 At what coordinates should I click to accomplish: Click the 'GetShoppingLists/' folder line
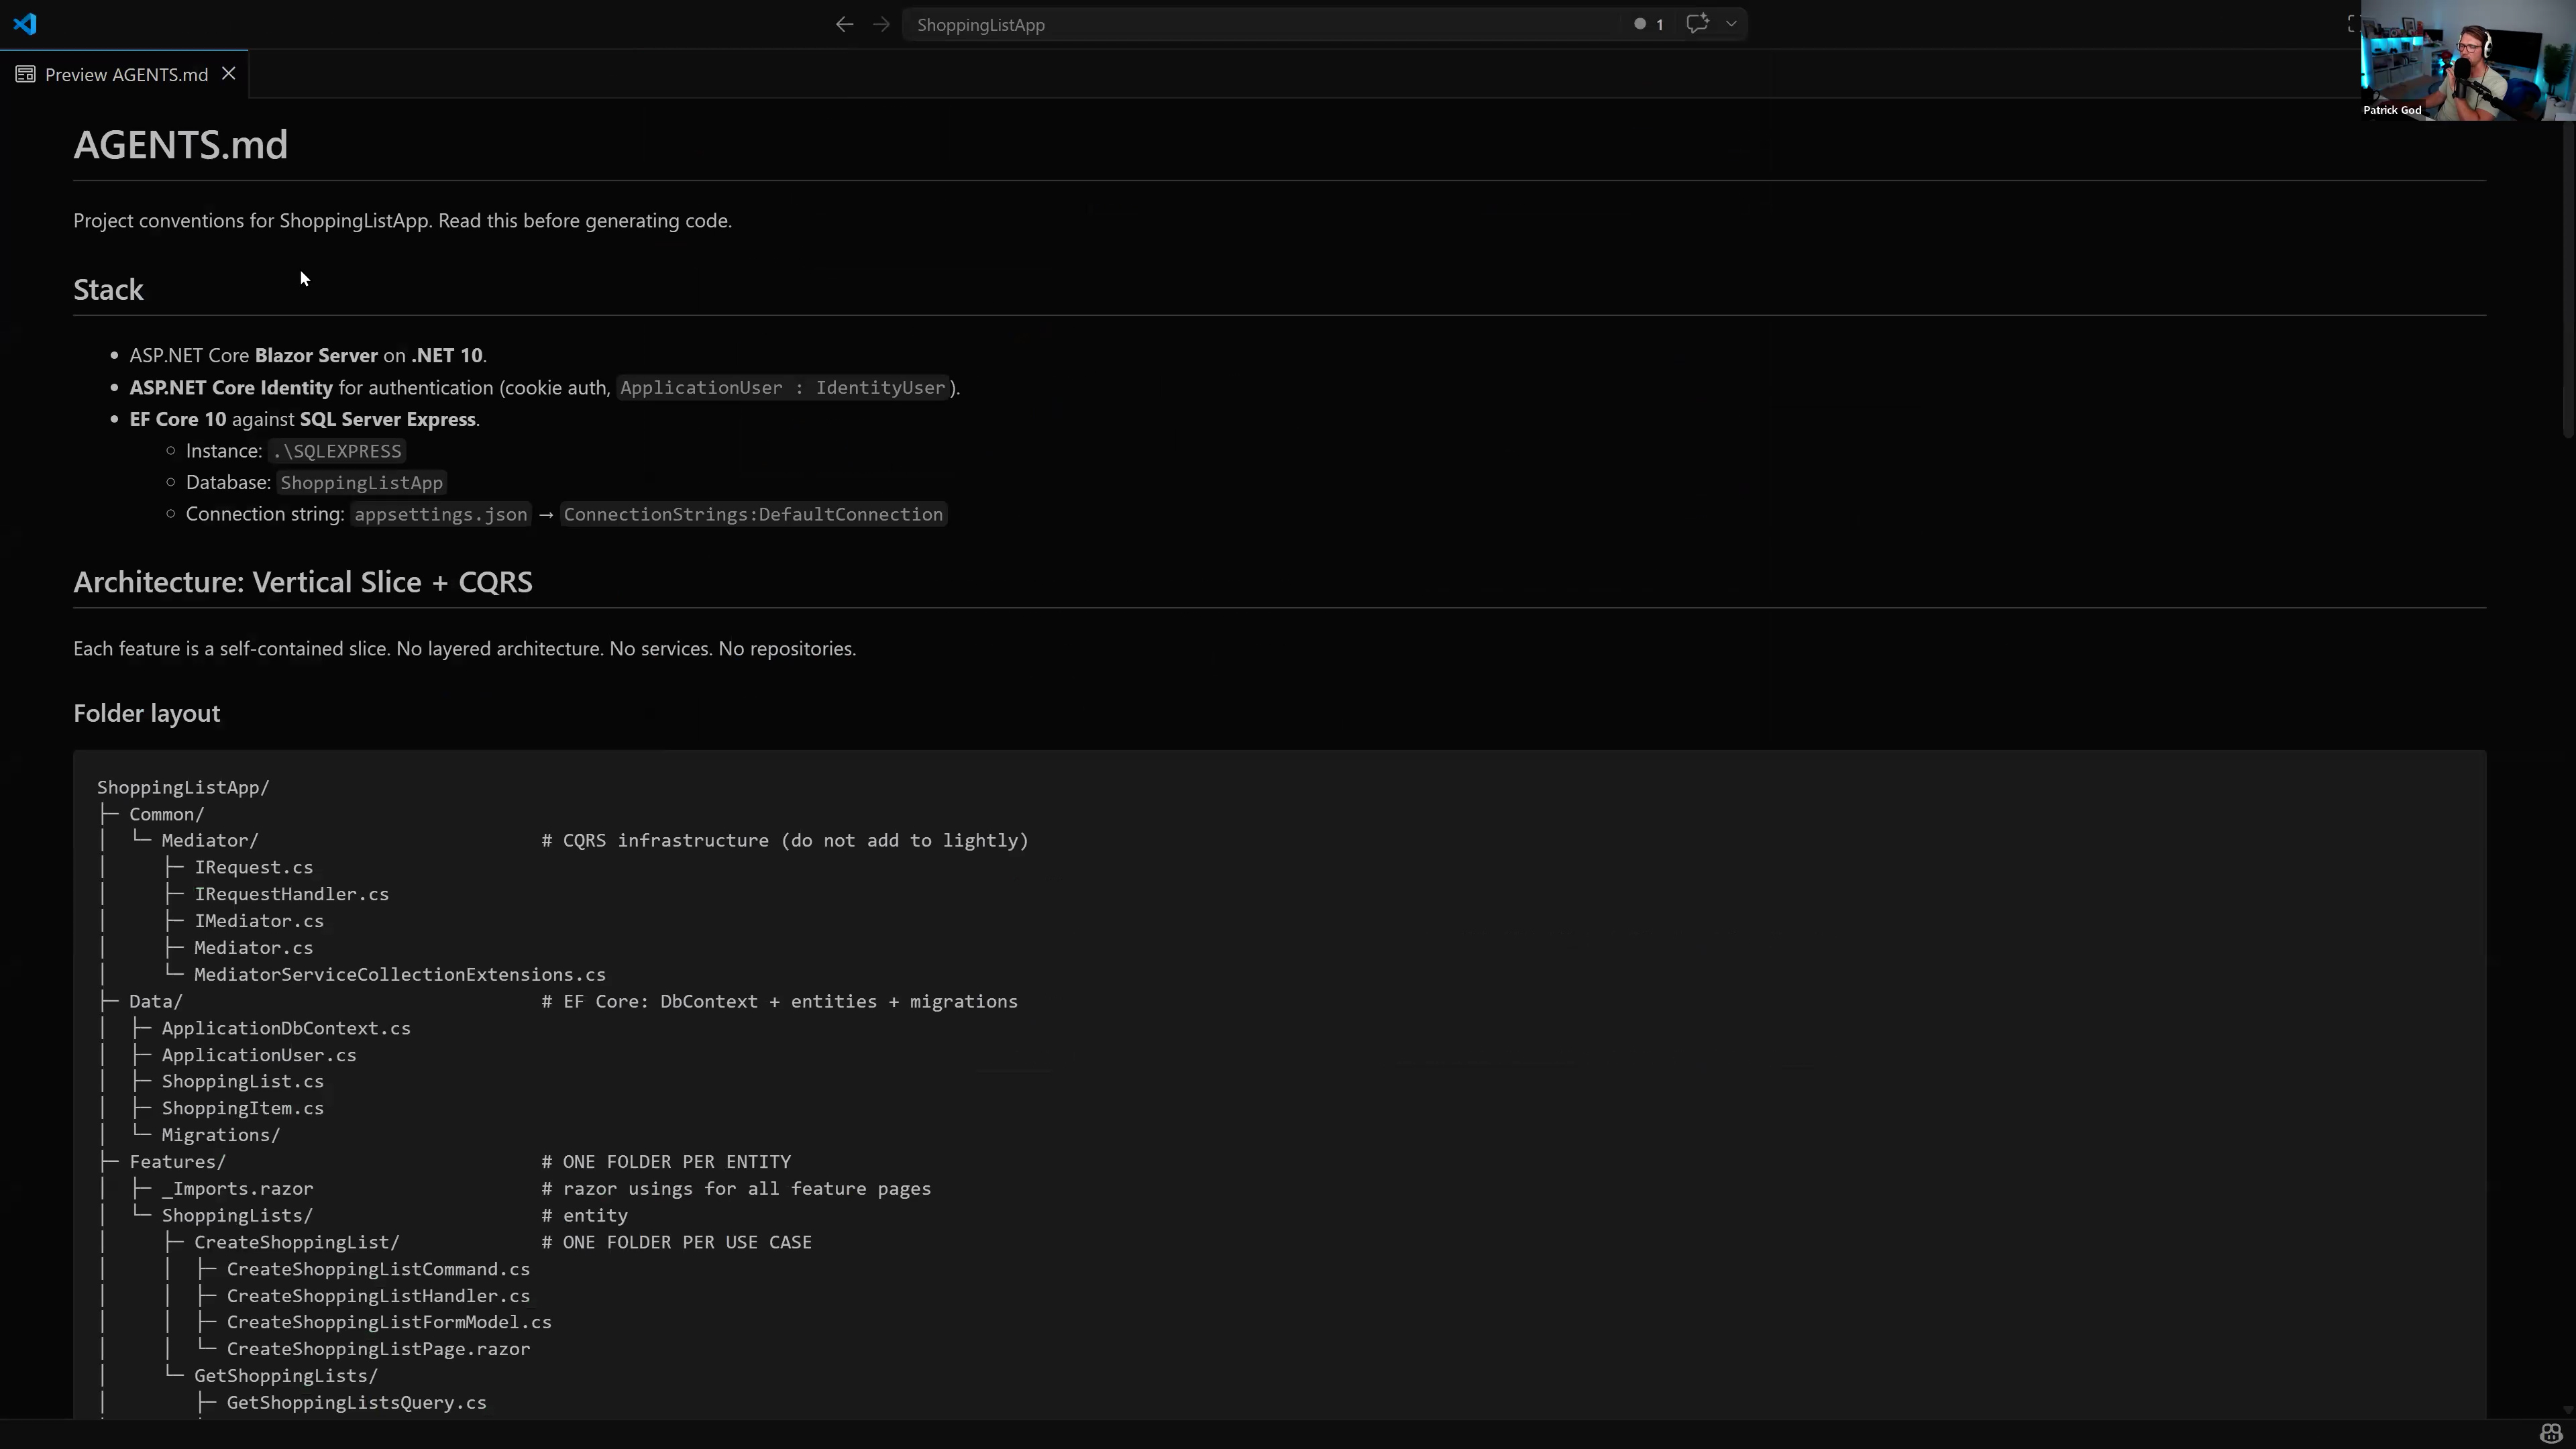[x=286, y=1376]
